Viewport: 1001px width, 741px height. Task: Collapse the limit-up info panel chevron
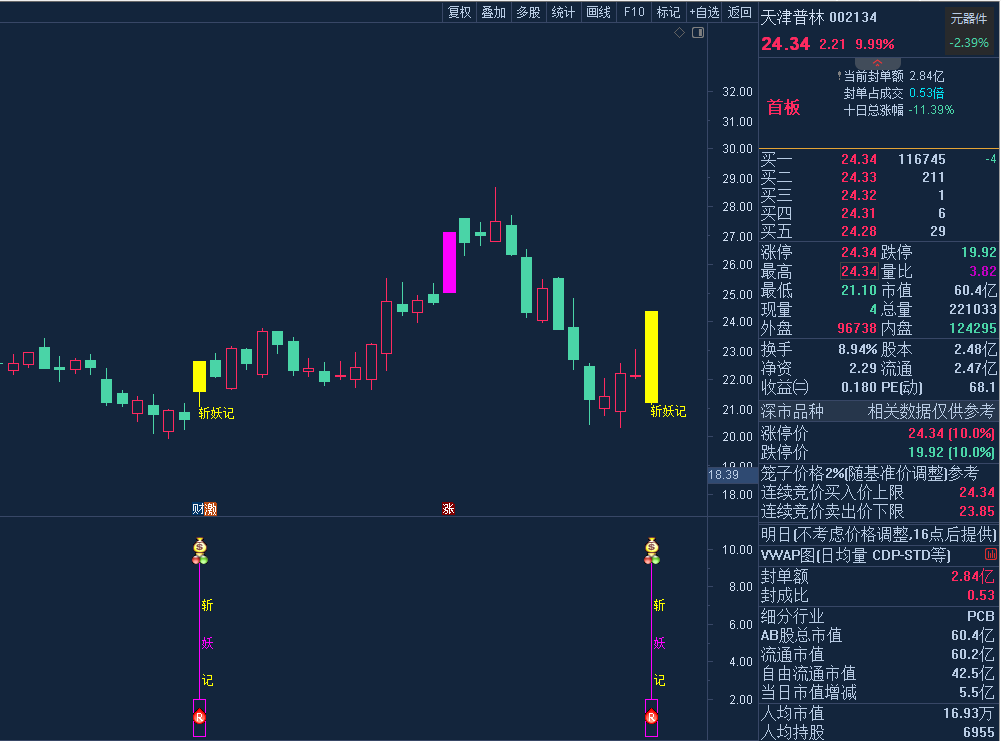click(877, 63)
